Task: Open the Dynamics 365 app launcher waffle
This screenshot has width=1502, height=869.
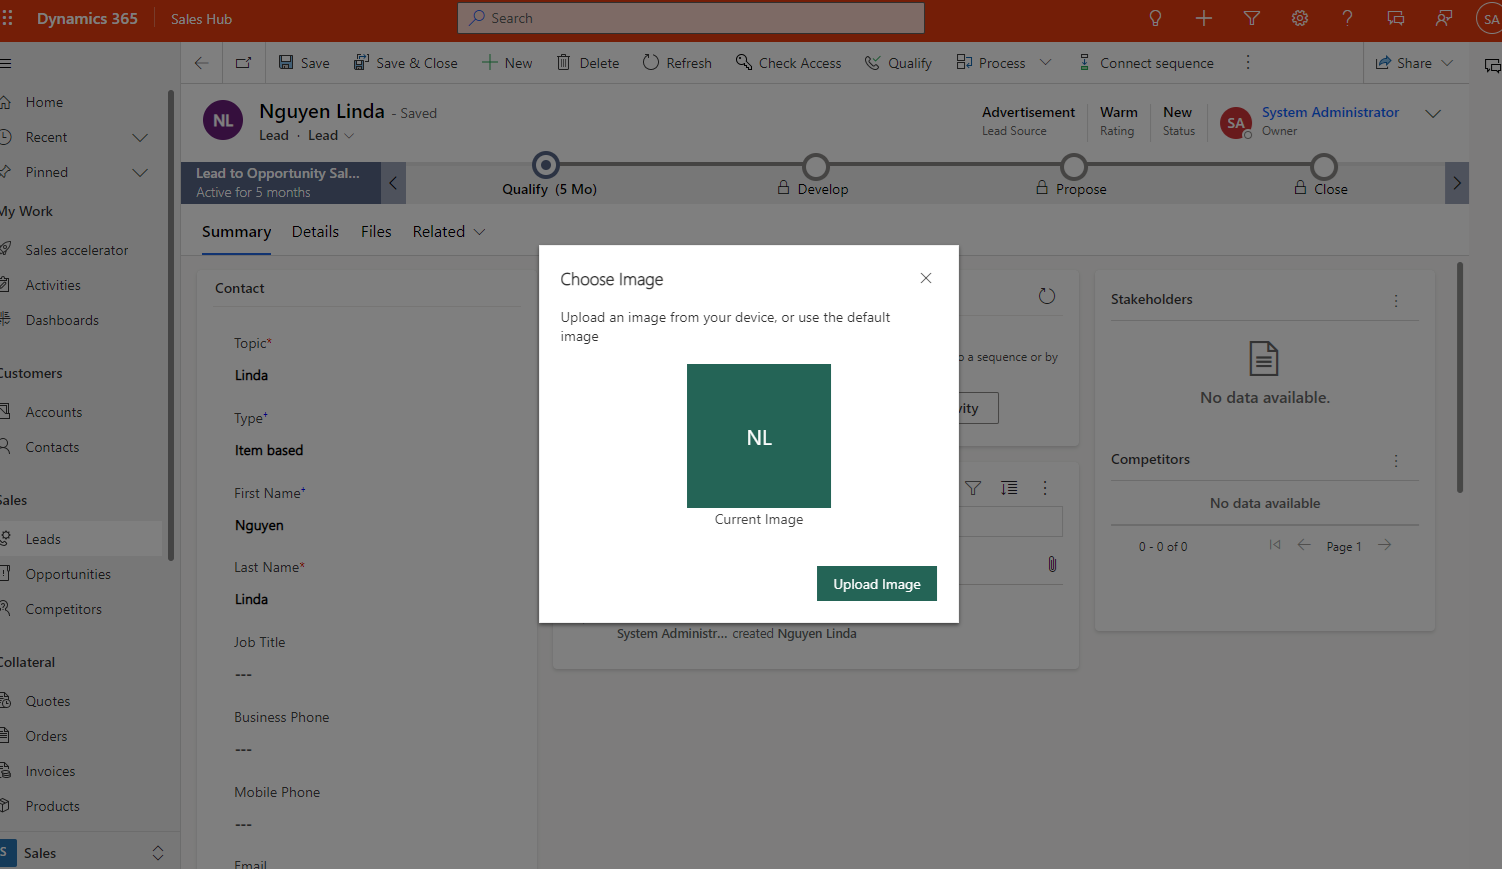Action: pos(8,18)
